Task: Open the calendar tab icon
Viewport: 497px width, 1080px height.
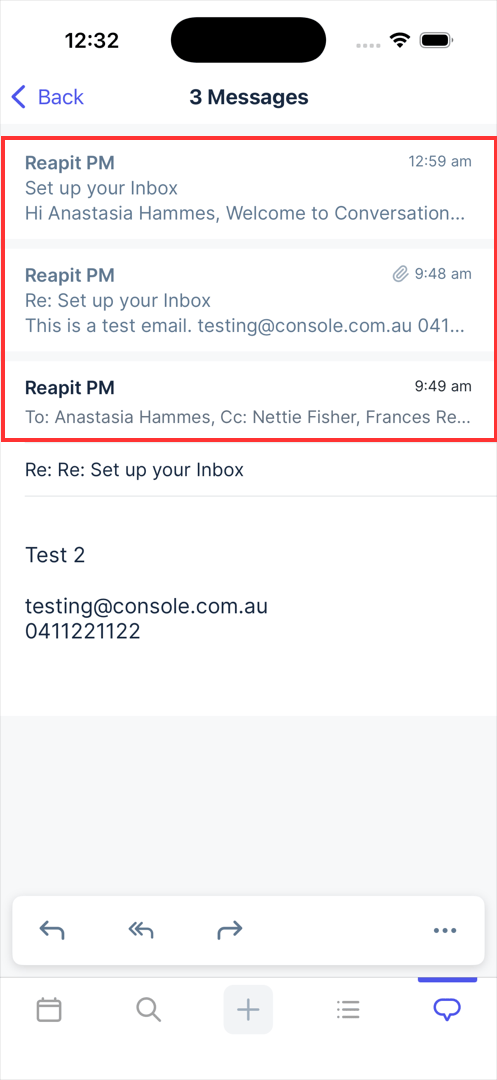Action: tap(49, 1010)
